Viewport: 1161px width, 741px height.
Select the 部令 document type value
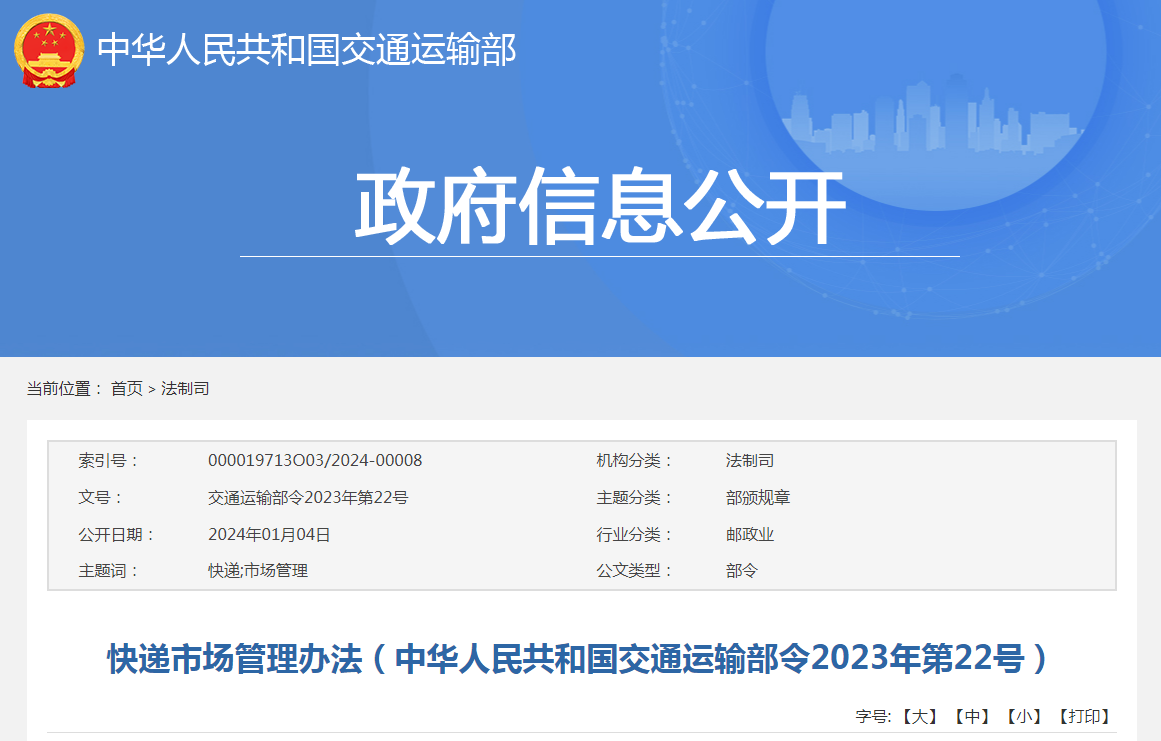coord(741,571)
